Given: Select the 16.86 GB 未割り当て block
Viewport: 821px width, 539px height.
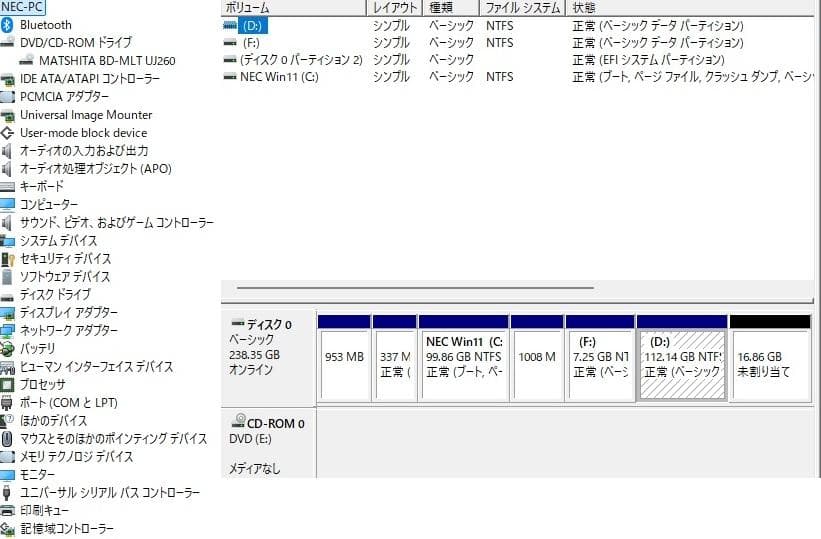Looking at the screenshot, I should click(770, 359).
